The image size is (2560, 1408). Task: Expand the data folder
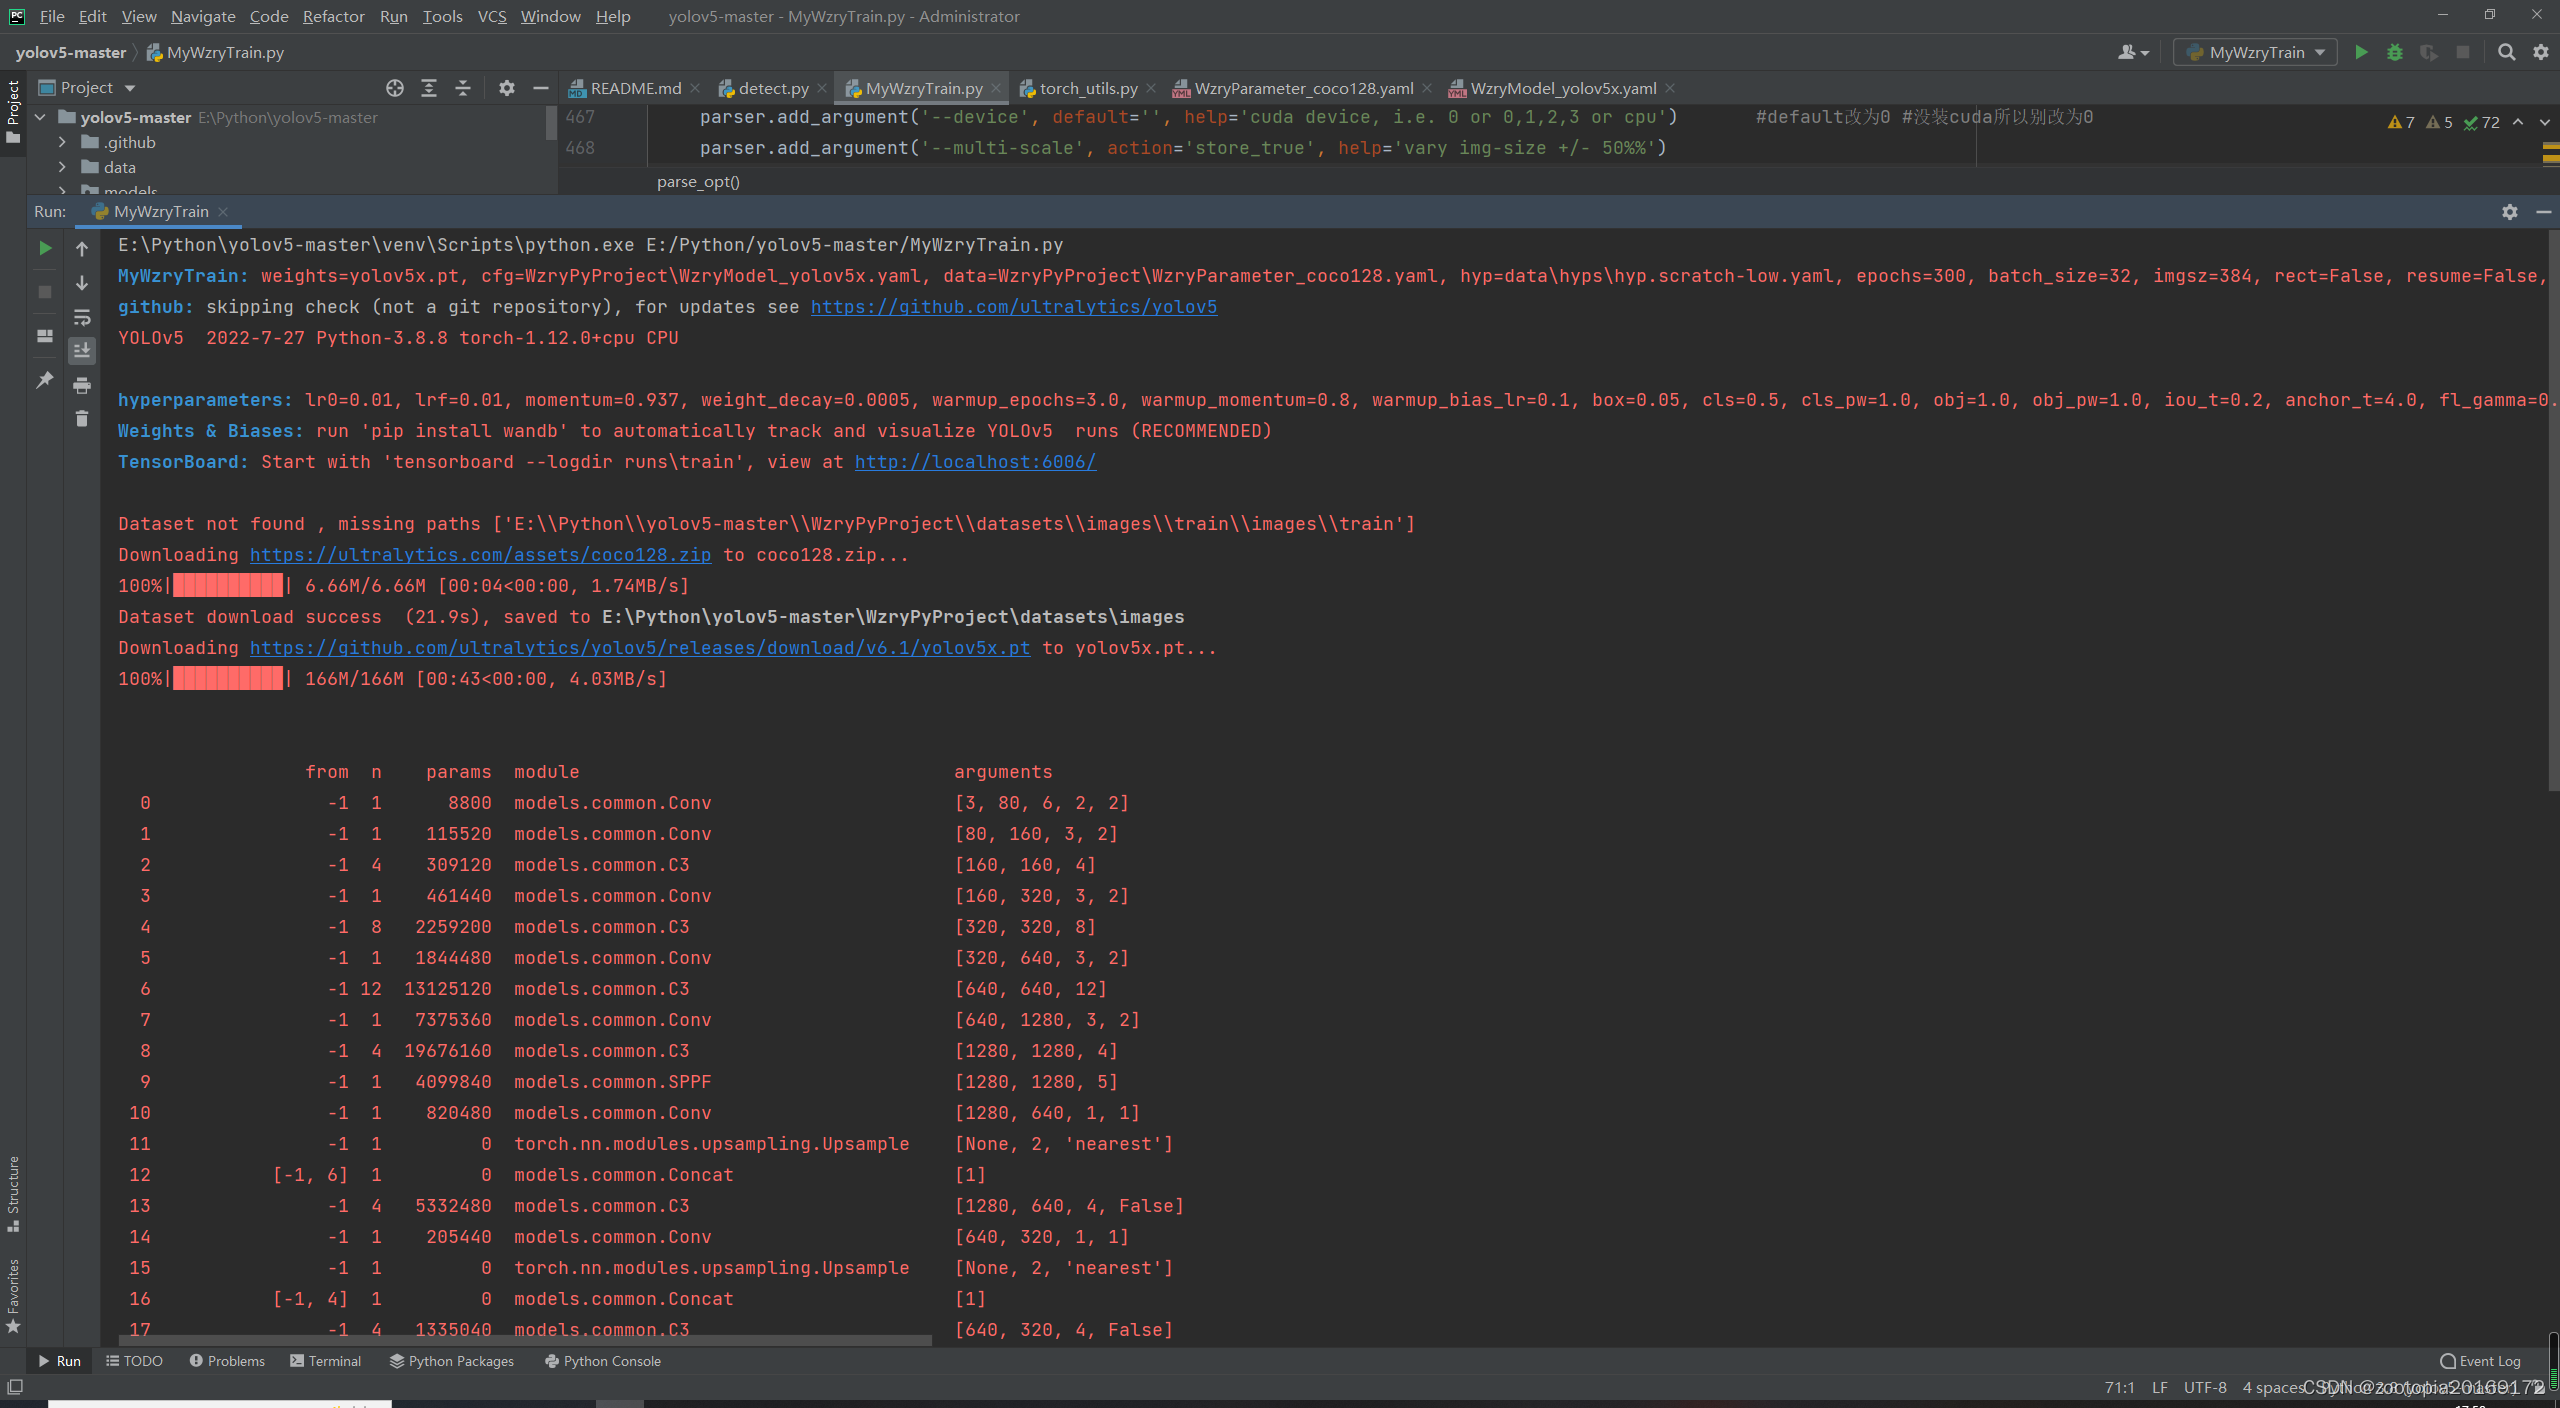[x=62, y=167]
